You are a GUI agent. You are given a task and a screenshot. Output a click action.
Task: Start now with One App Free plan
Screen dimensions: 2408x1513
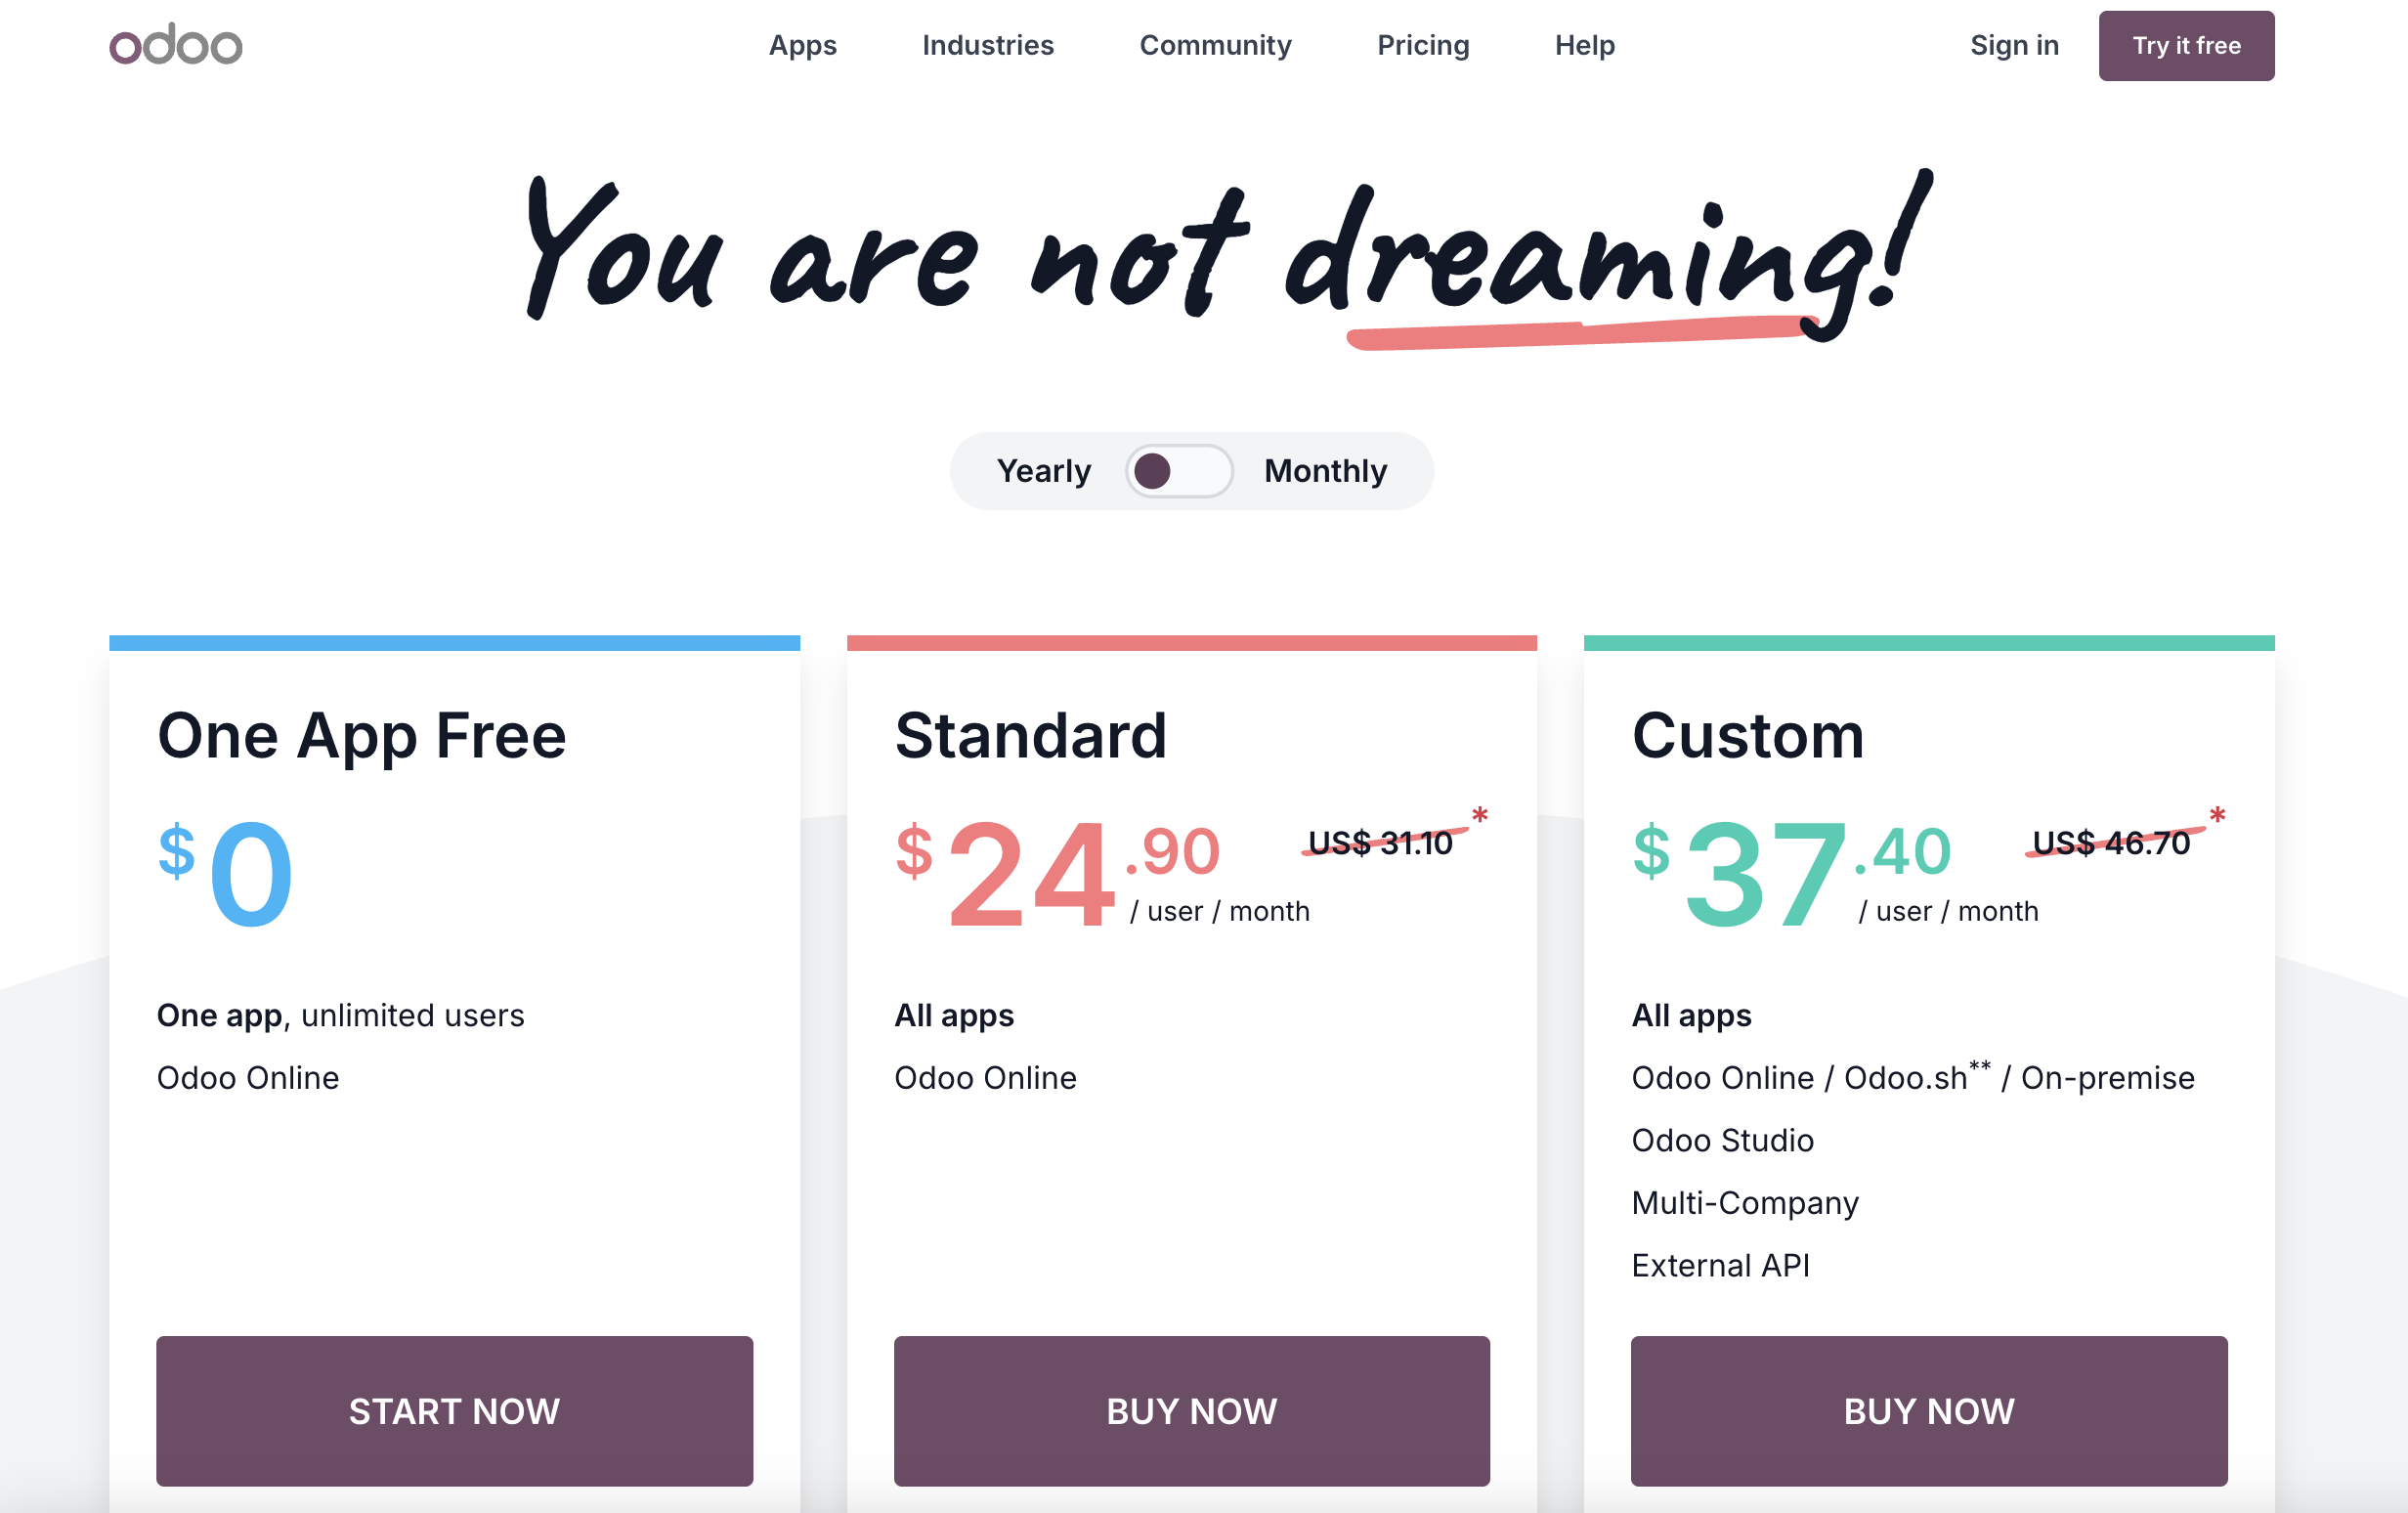coord(454,1411)
